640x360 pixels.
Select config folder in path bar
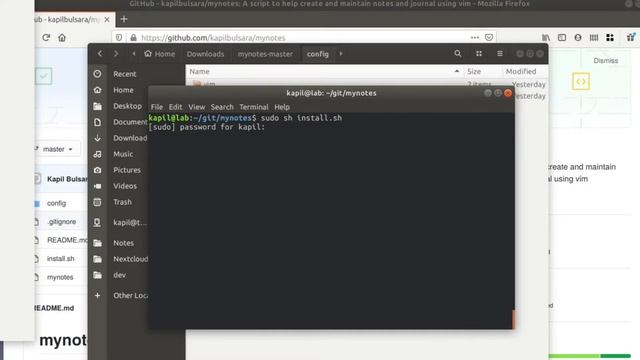(x=318, y=54)
